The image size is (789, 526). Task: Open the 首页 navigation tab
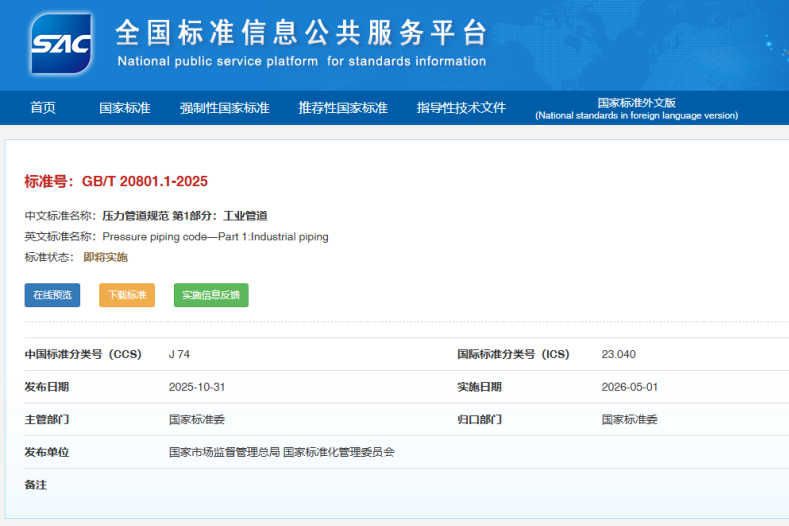point(43,108)
